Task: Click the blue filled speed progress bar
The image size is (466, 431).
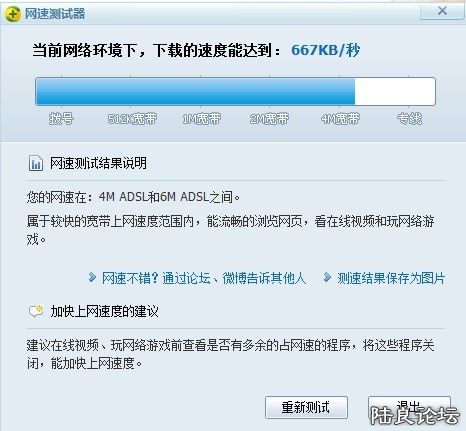Action: coord(195,92)
